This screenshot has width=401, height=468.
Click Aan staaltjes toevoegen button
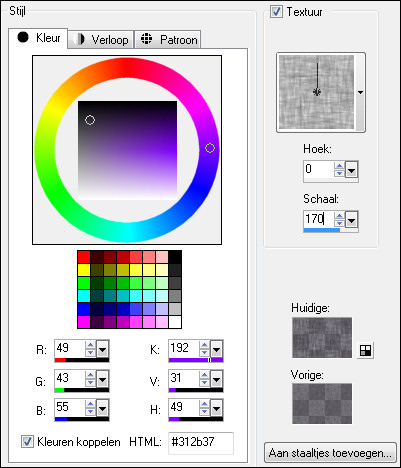[x=330, y=453]
